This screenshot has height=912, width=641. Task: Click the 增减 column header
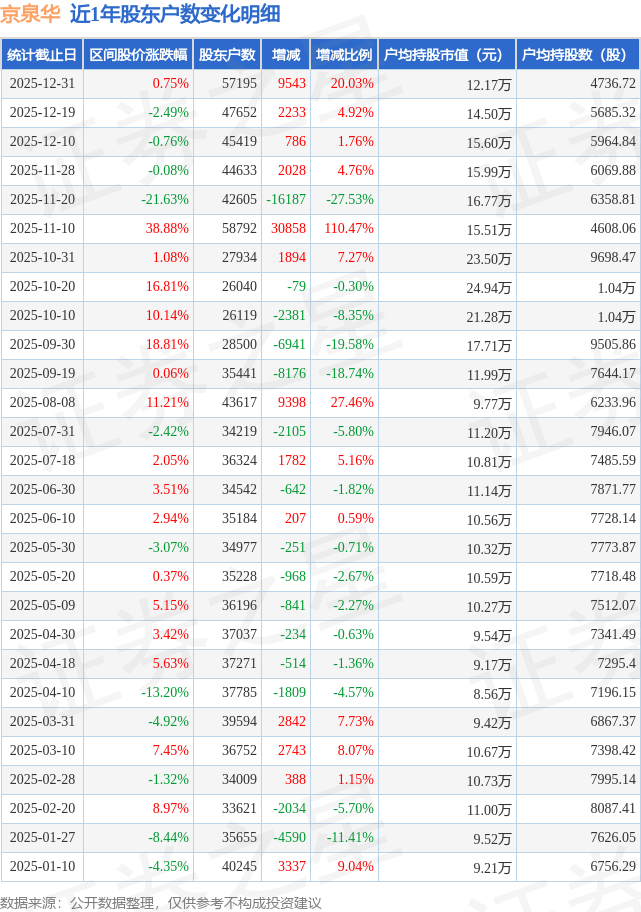pyautogui.click(x=286, y=55)
